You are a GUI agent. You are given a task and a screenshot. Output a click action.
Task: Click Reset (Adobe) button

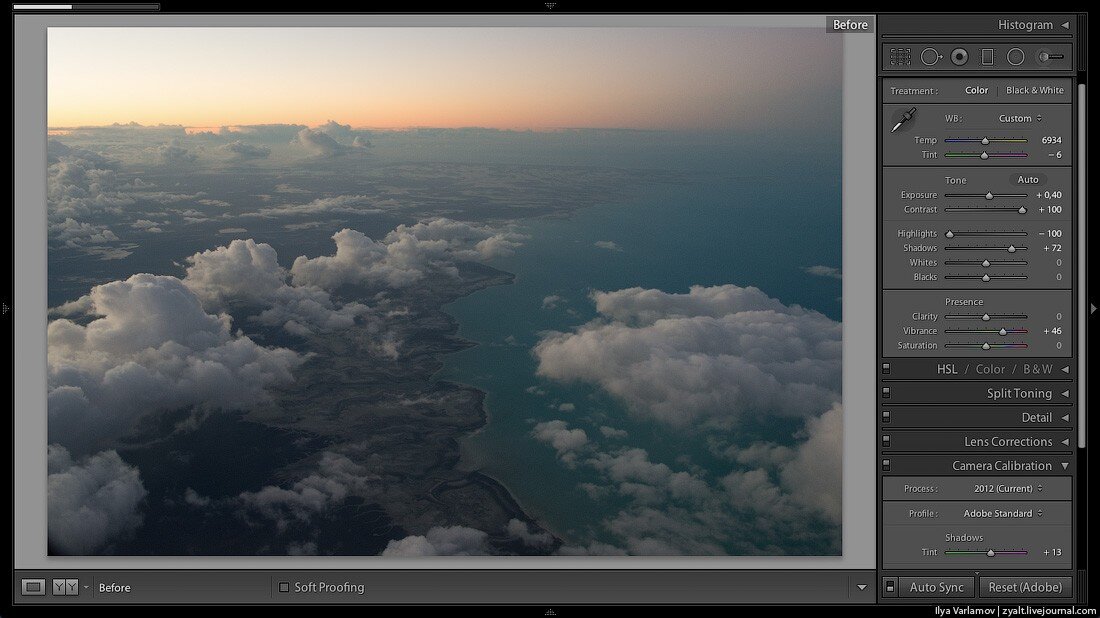[x=1025, y=587]
